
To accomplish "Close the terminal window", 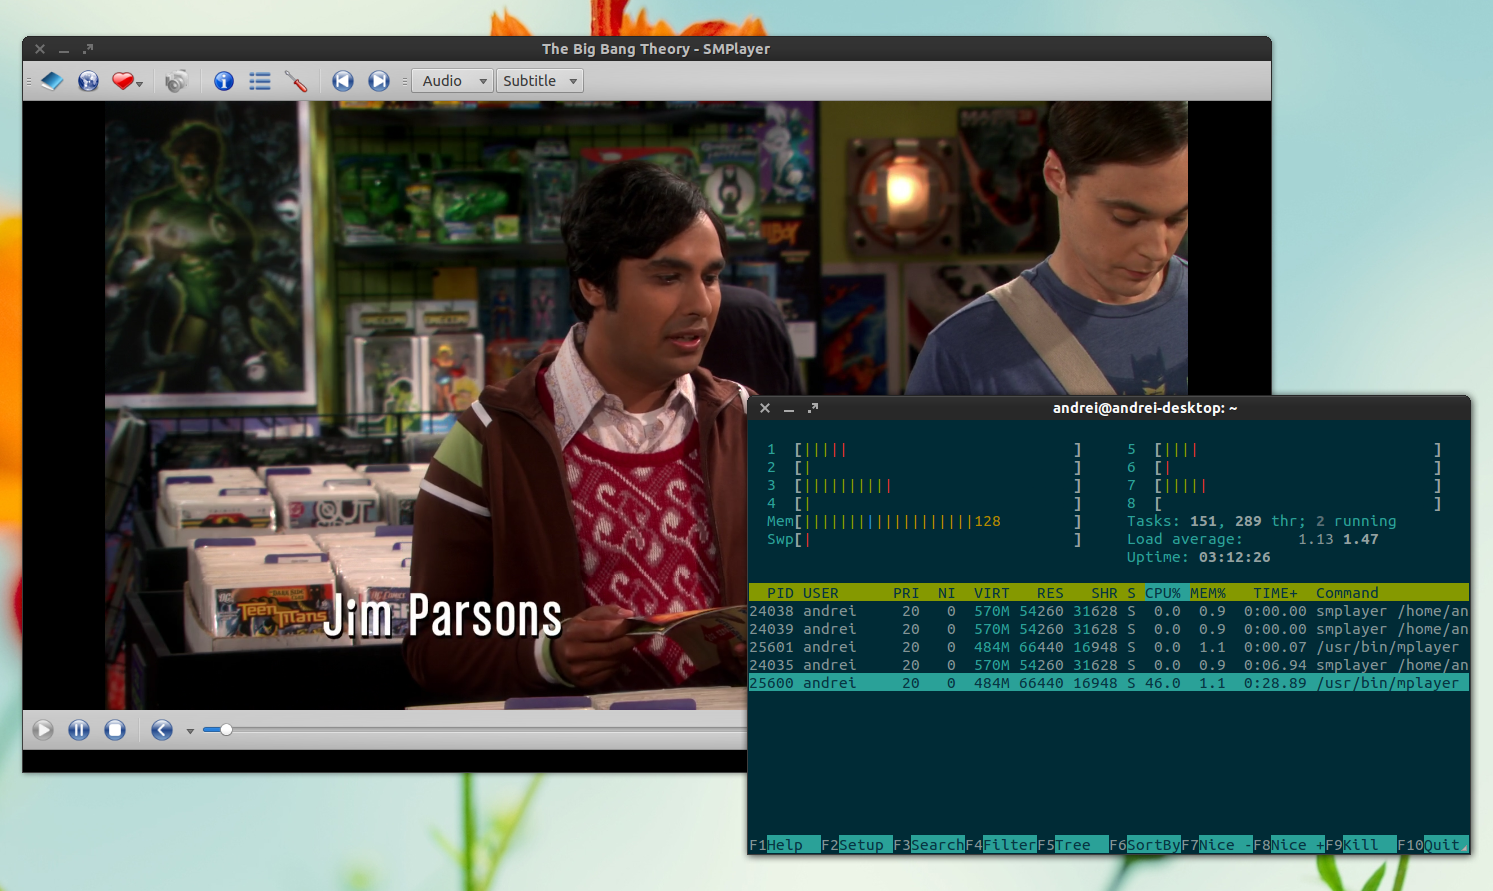I will pos(765,408).
